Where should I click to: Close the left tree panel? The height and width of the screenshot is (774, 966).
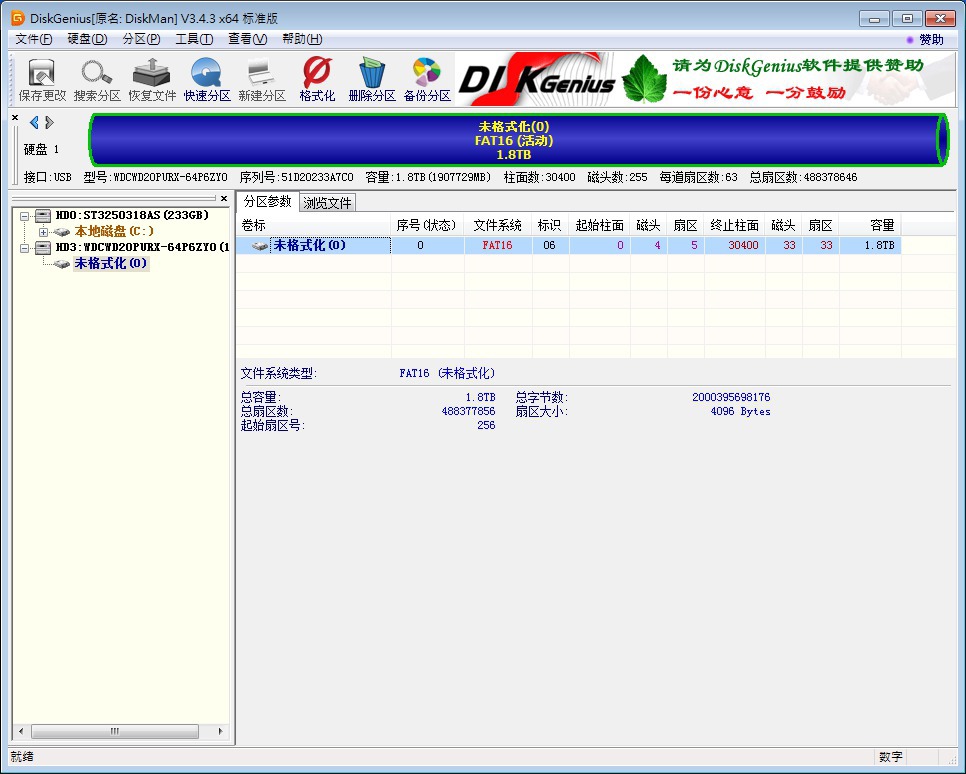[x=224, y=198]
